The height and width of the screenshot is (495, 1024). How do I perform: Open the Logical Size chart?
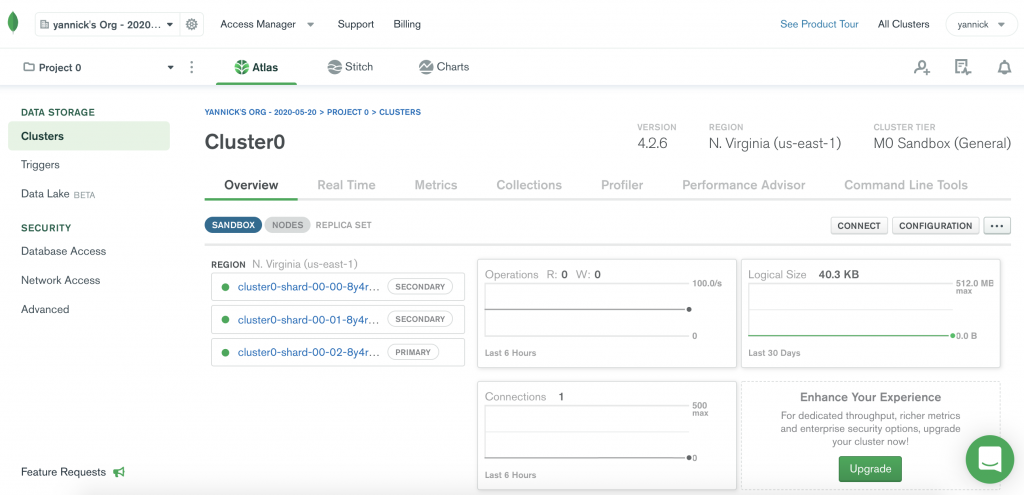(x=871, y=313)
